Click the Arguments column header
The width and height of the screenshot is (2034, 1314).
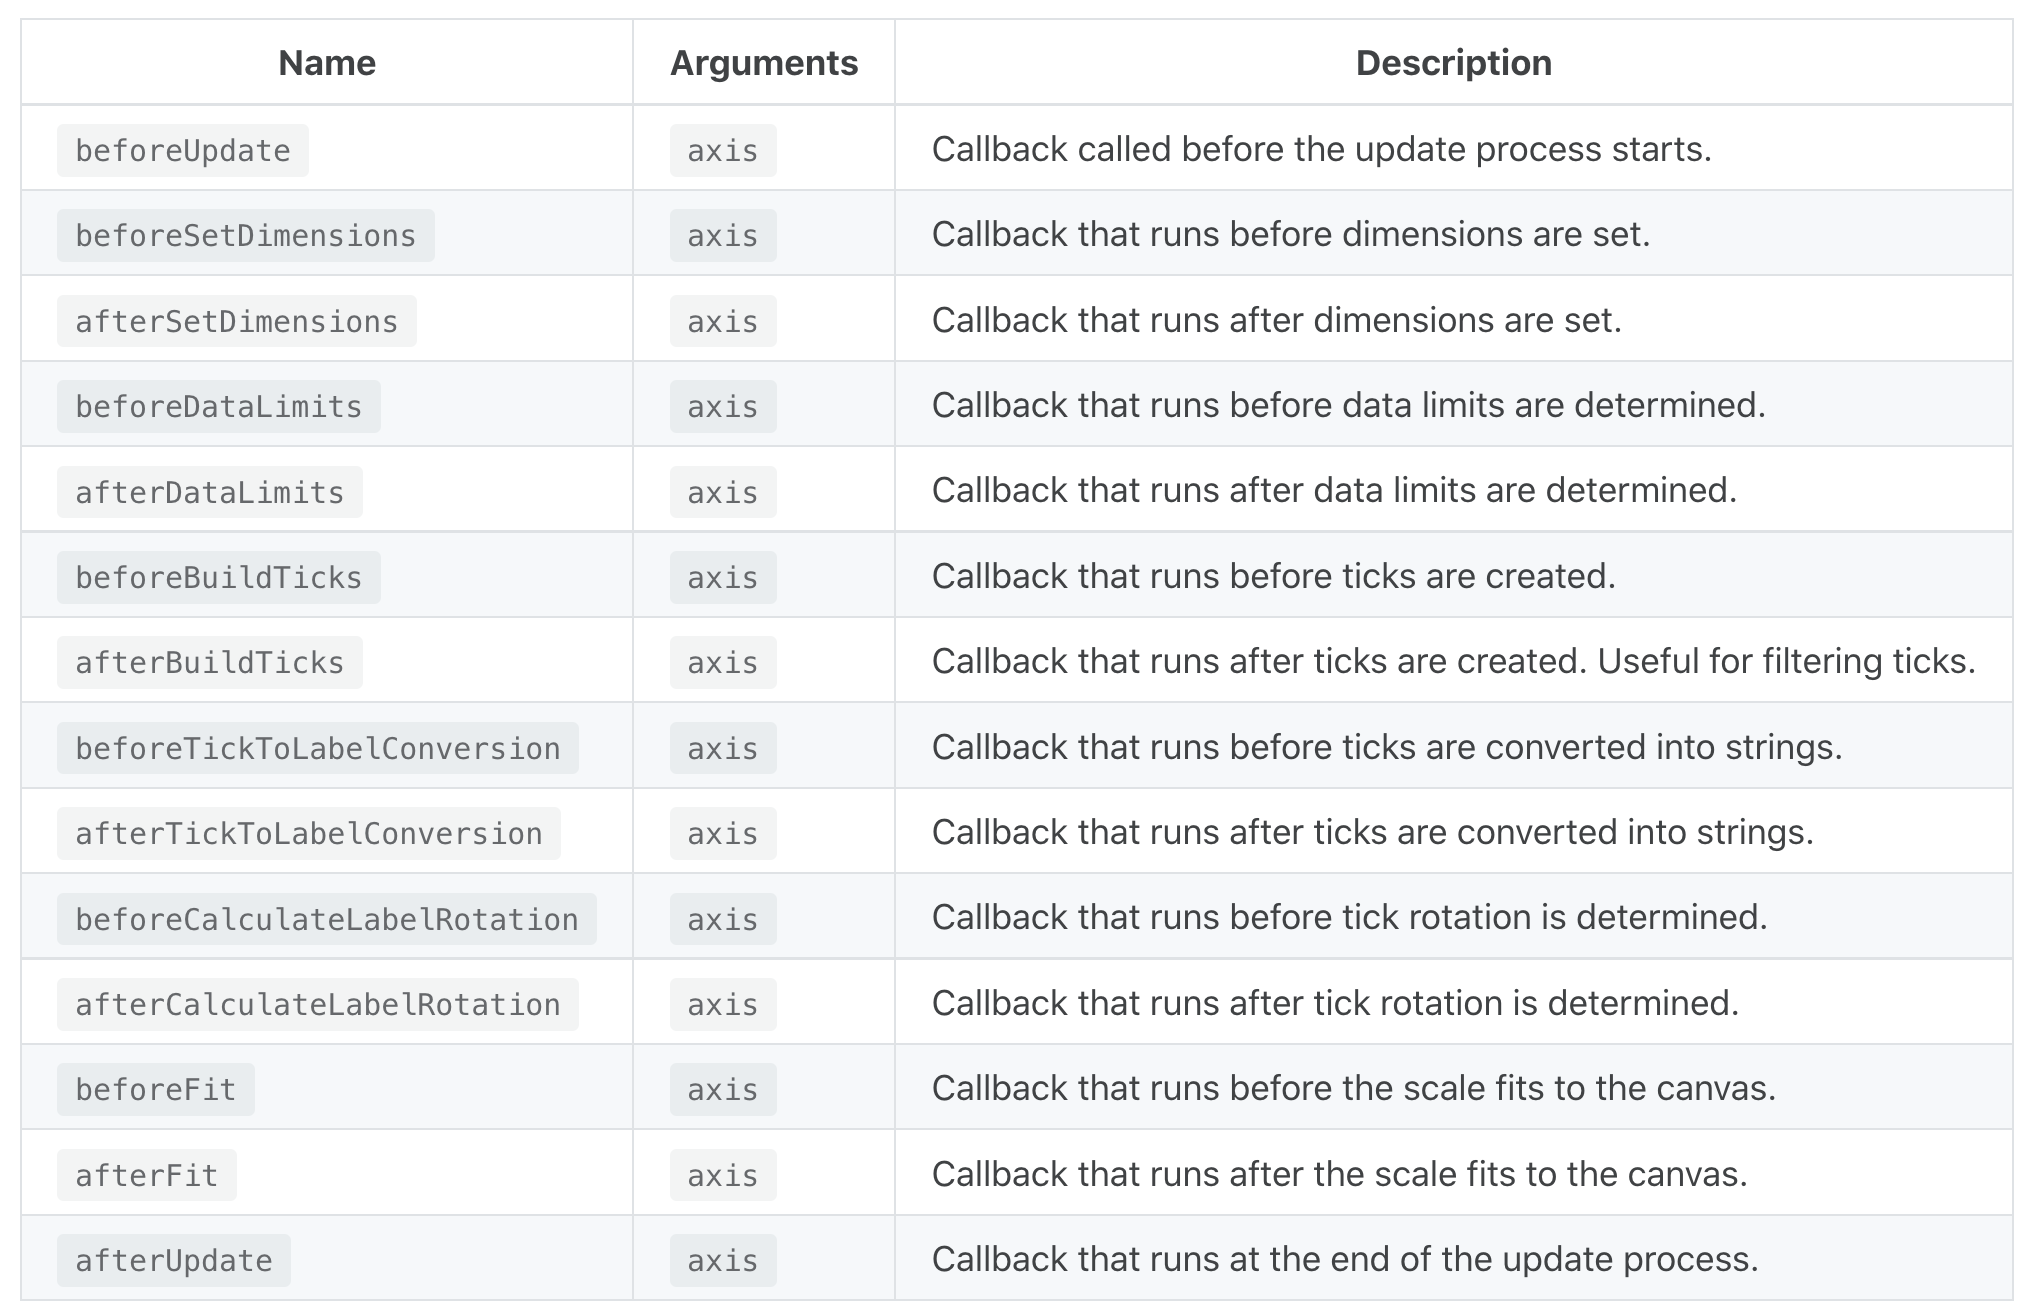(x=764, y=63)
